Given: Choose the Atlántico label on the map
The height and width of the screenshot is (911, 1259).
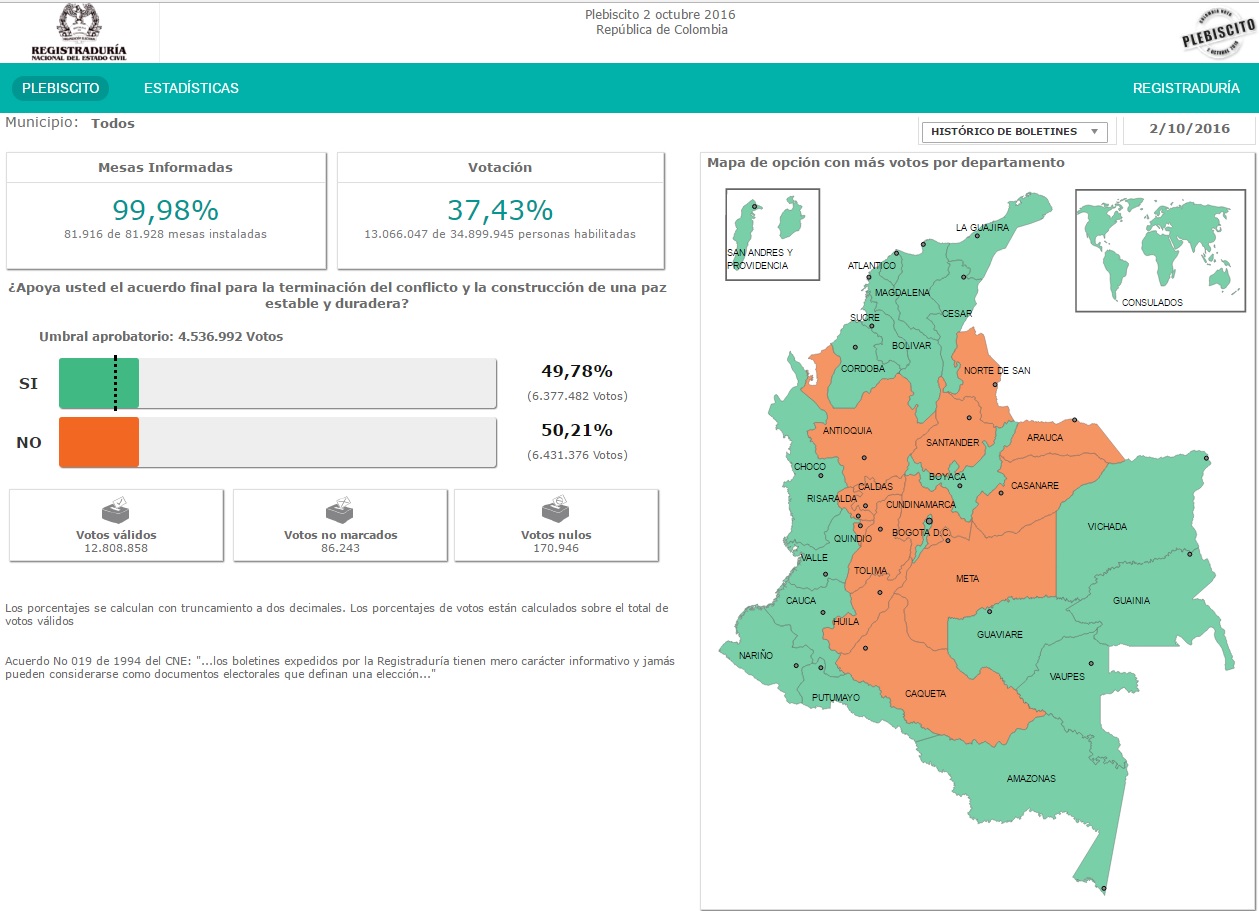Looking at the screenshot, I should click(x=872, y=266).
